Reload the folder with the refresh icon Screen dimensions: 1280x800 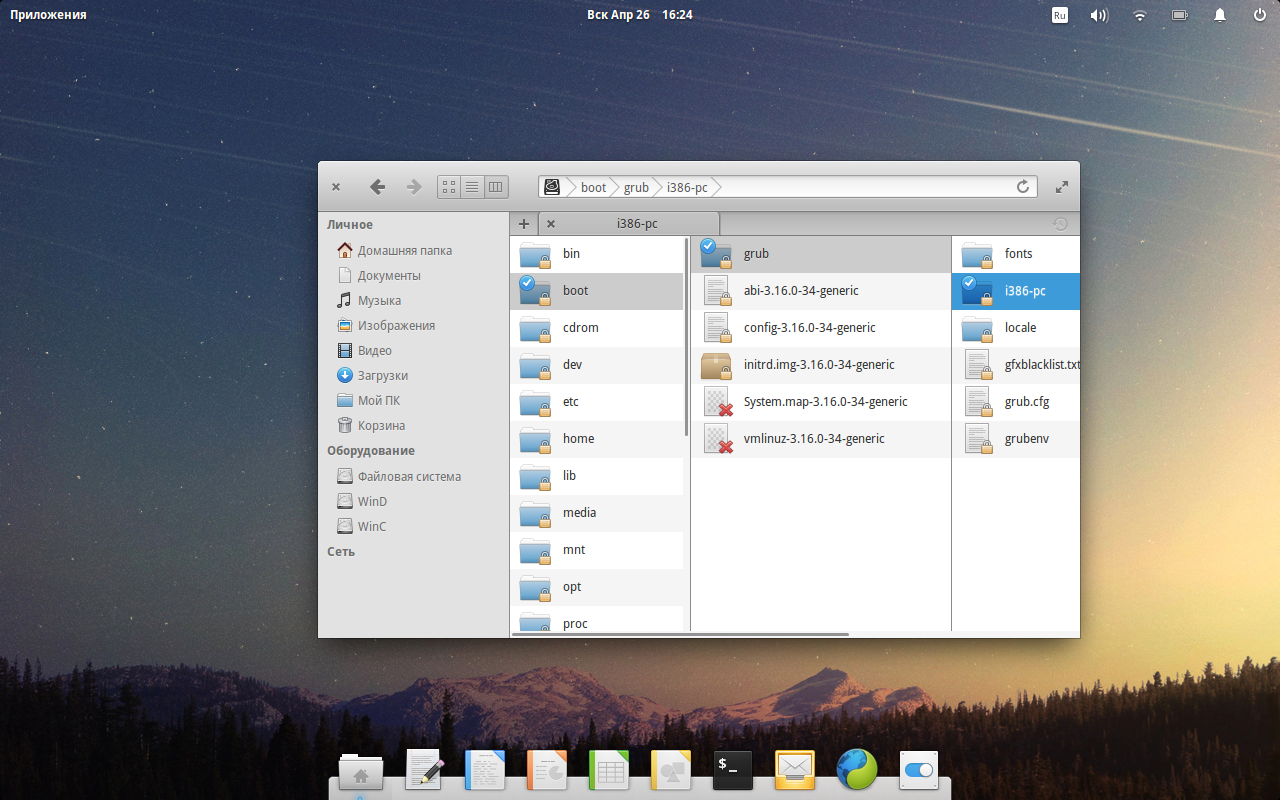point(1022,187)
